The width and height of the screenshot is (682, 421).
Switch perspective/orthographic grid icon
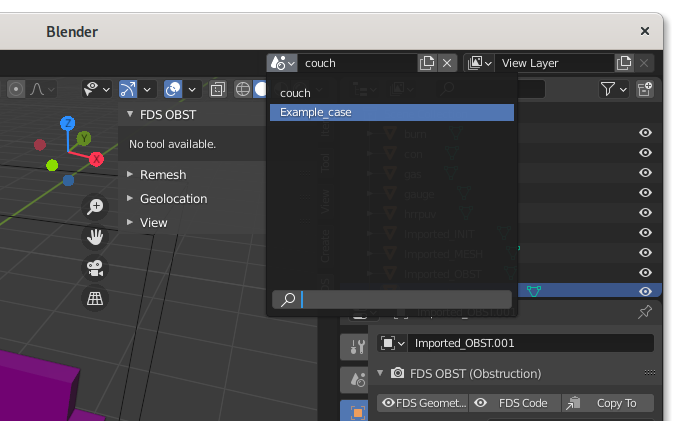(95, 298)
